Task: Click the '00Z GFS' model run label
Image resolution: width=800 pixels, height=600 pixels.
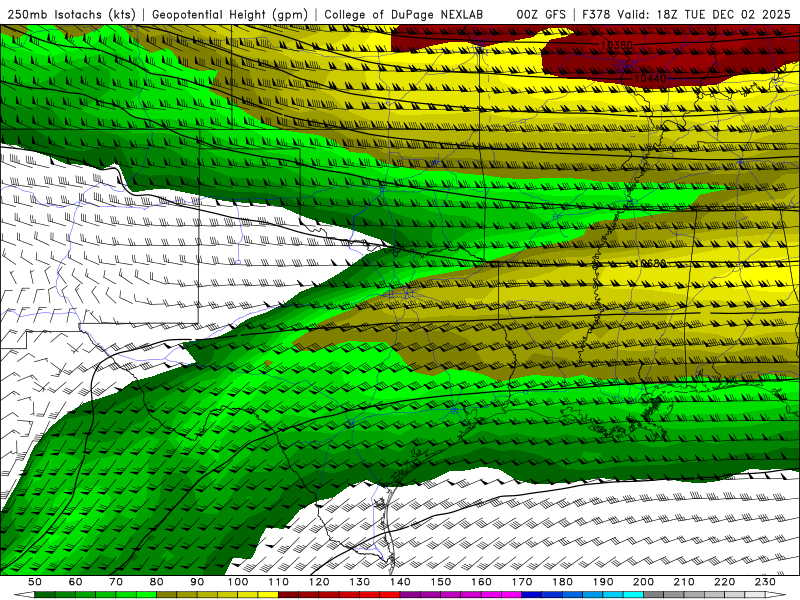Action: click(541, 15)
